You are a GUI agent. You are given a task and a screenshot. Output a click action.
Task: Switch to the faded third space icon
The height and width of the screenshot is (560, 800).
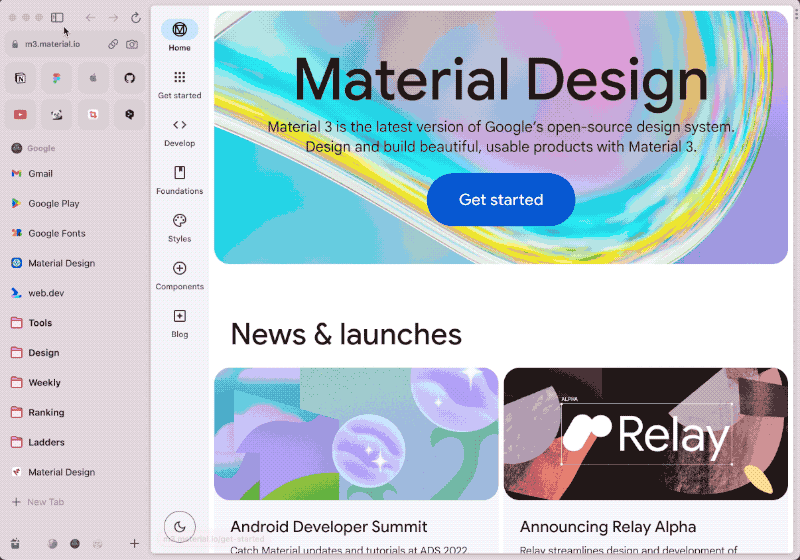pyautogui.click(x=97, y=544)
